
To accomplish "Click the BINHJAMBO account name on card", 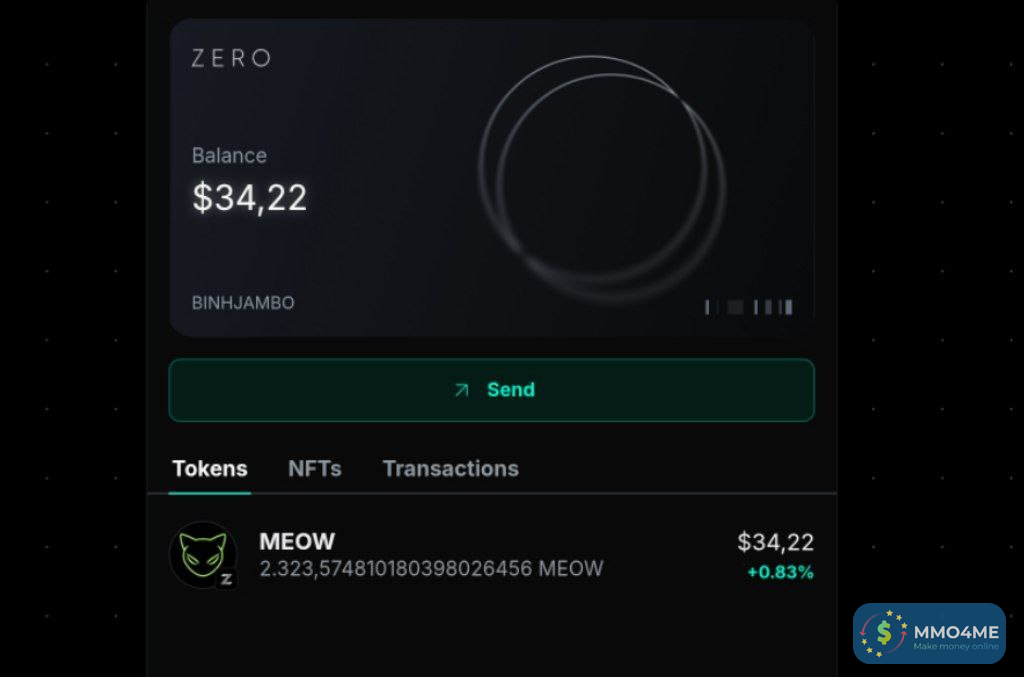I will (x=243, y=303).
